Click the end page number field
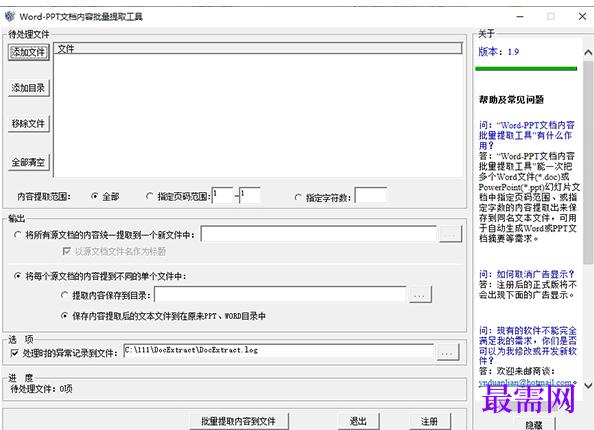Screen dimensions: 594x430 (250, 195)
